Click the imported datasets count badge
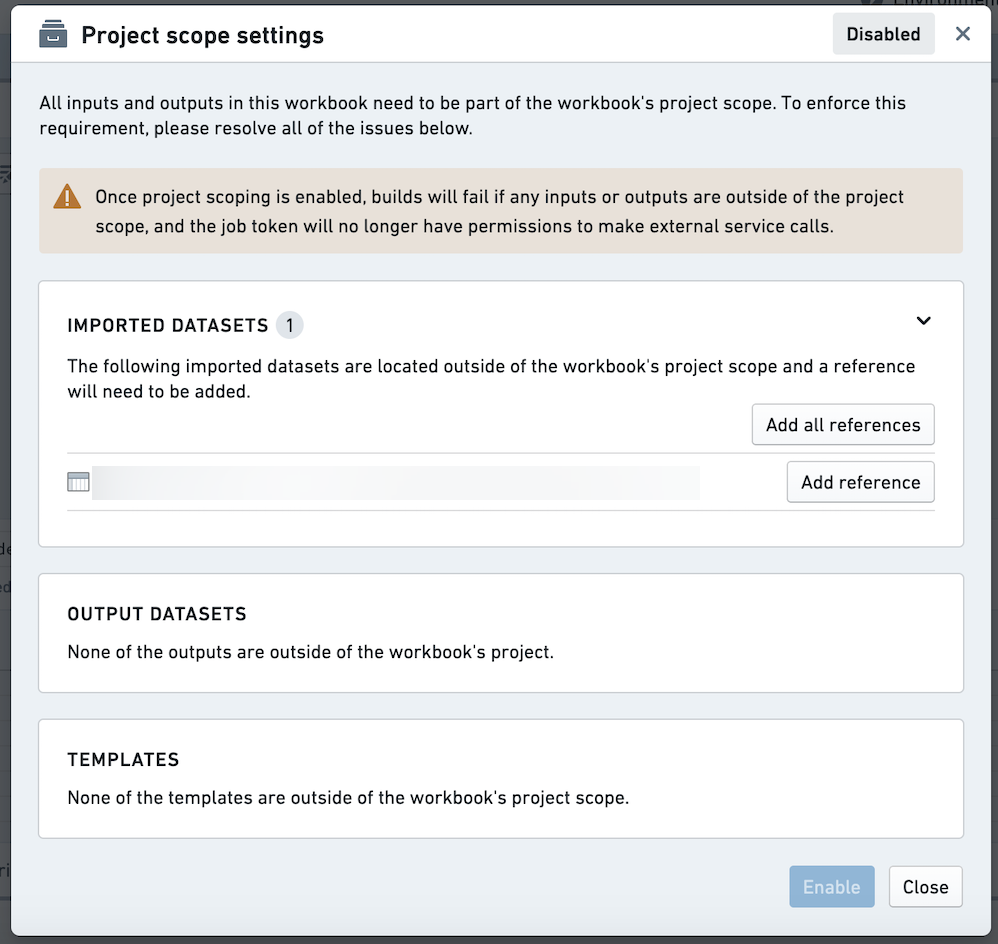This screenshot has width=998, height=944. tap(290, 325)
